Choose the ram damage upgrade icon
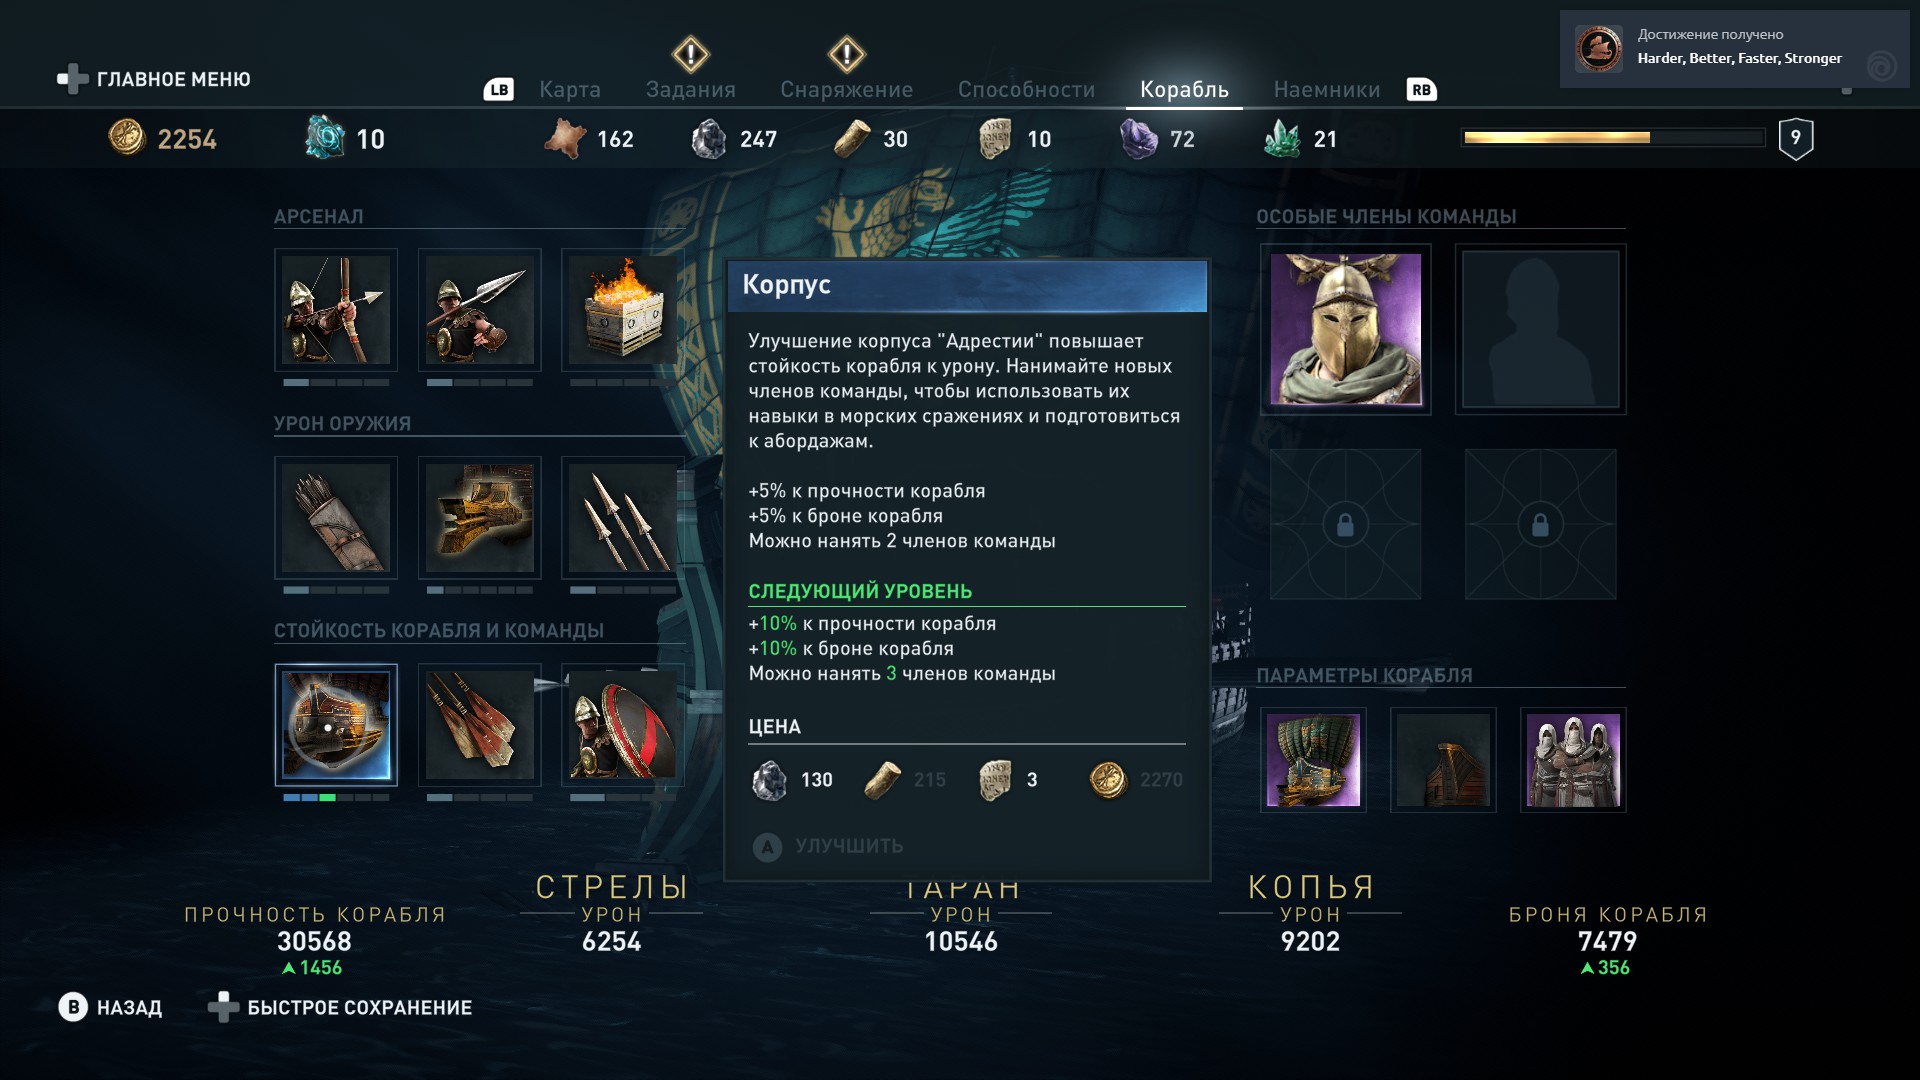1920x1080 pixels. pos(479,518)
